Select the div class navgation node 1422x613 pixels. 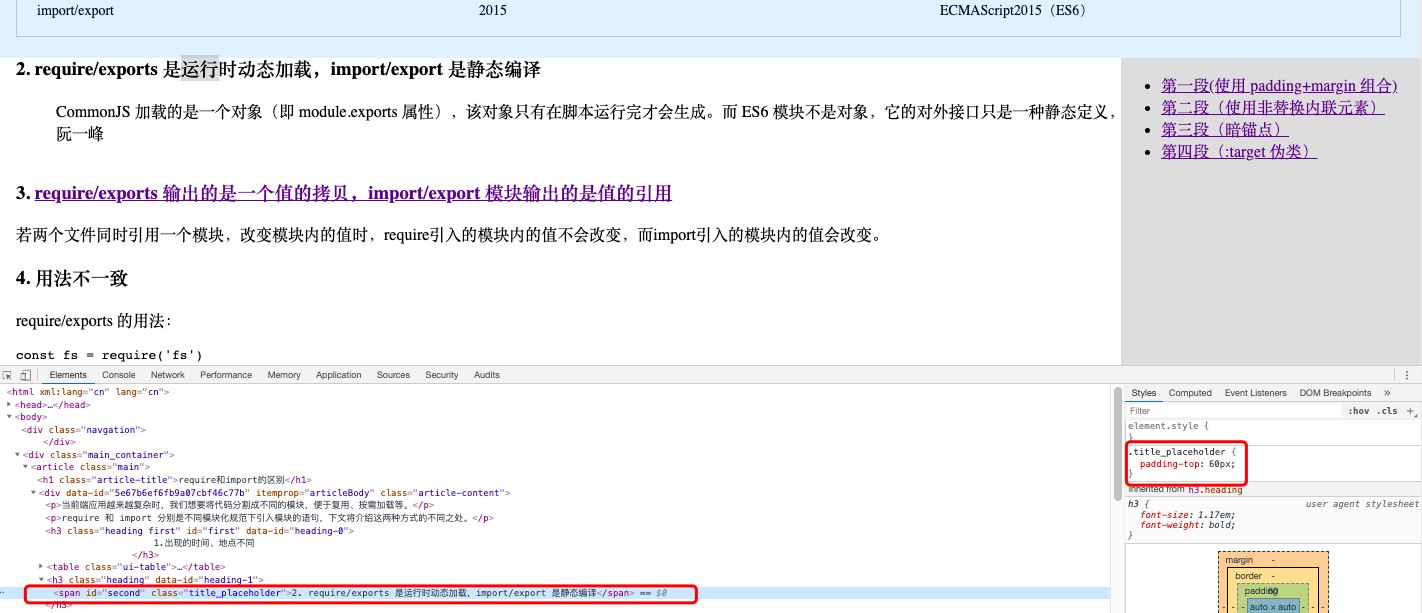tap(85, 430)
